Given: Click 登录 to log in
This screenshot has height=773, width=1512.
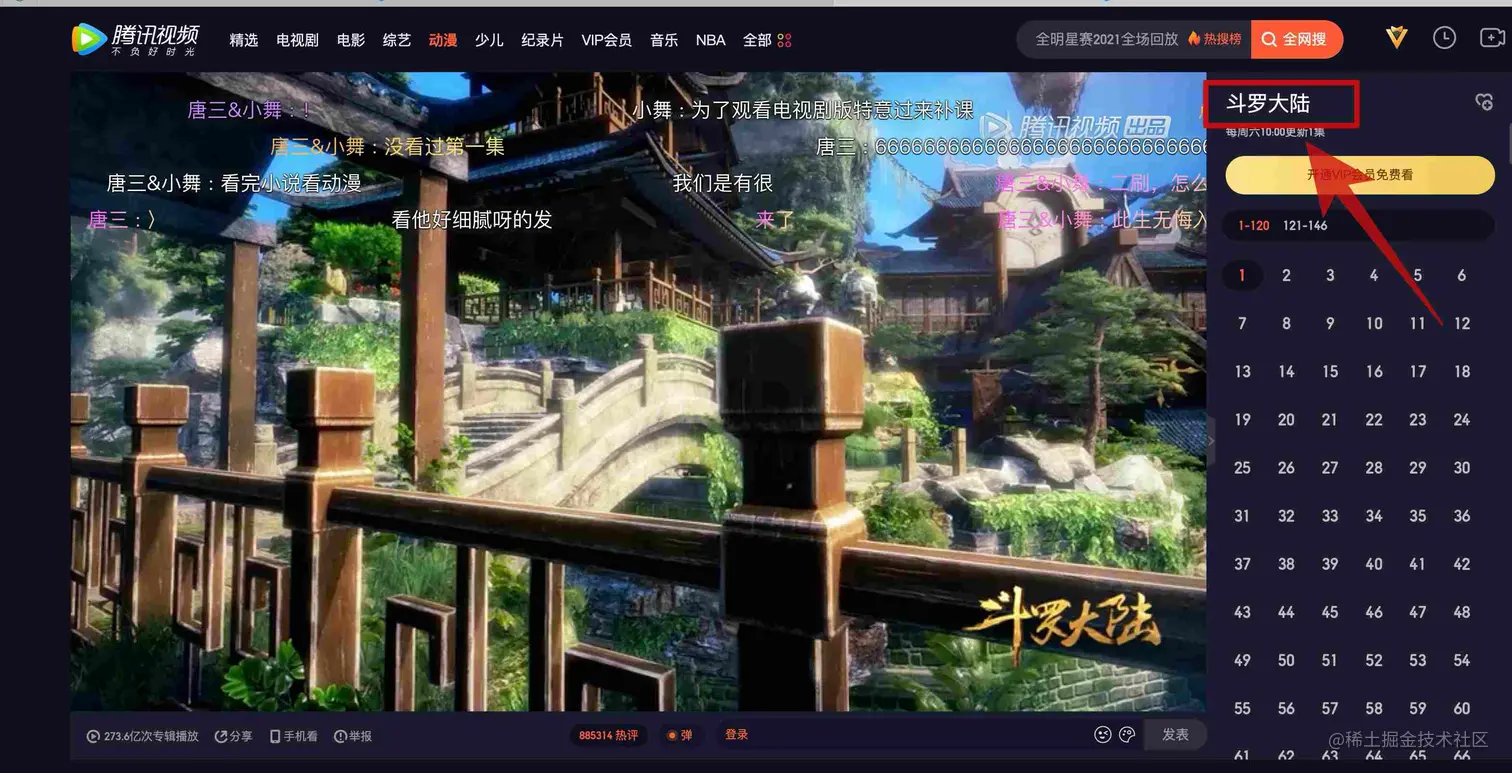Looking at the screenshot, I should [x=736, y=733].
